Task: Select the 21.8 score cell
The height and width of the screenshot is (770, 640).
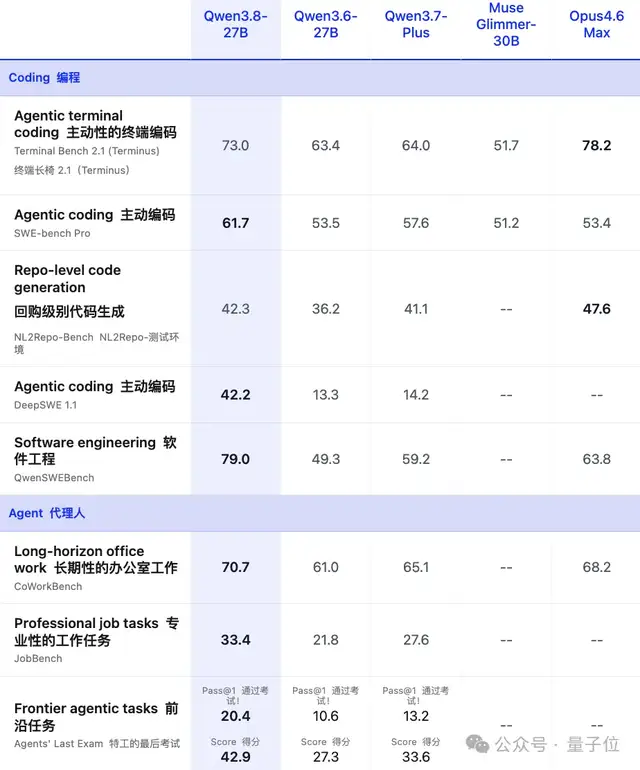Action: tap(326, 640)
